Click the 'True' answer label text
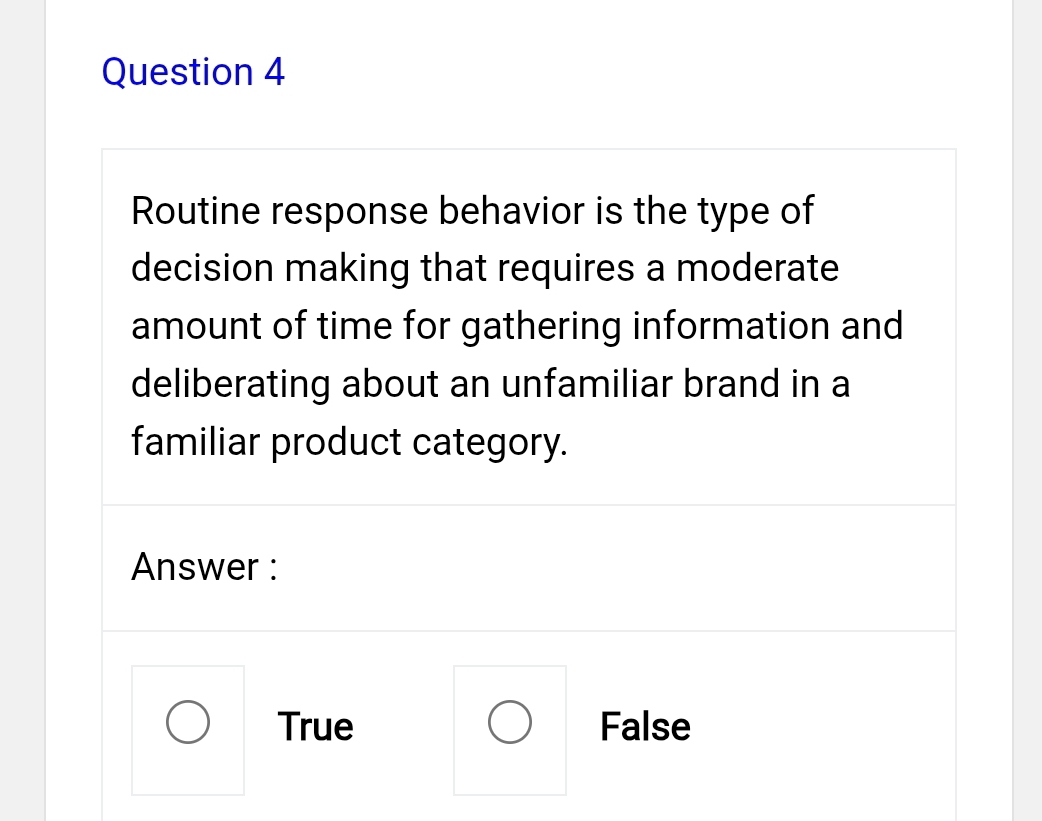The image size is (1042, 821). [x=316, y=726]
